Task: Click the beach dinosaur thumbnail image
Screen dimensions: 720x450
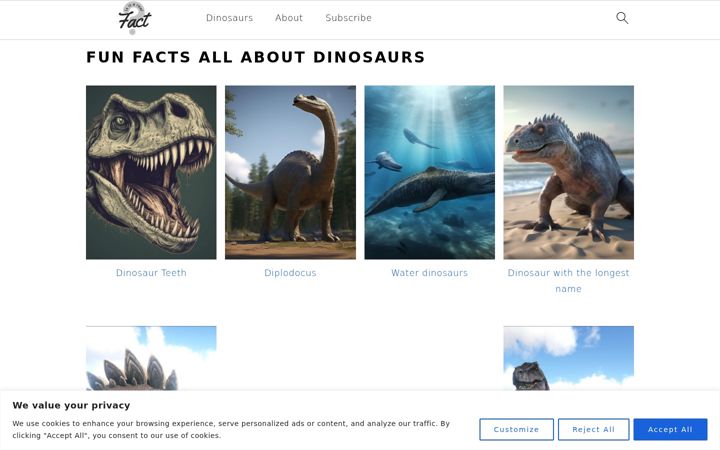Action: (x=568, y=172)
